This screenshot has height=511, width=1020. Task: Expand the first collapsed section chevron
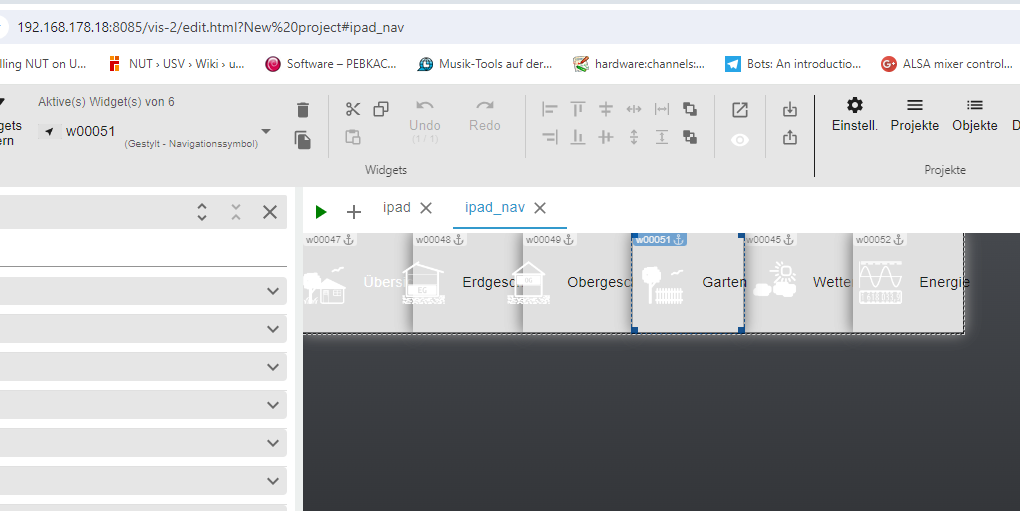[x=273, y=291]
